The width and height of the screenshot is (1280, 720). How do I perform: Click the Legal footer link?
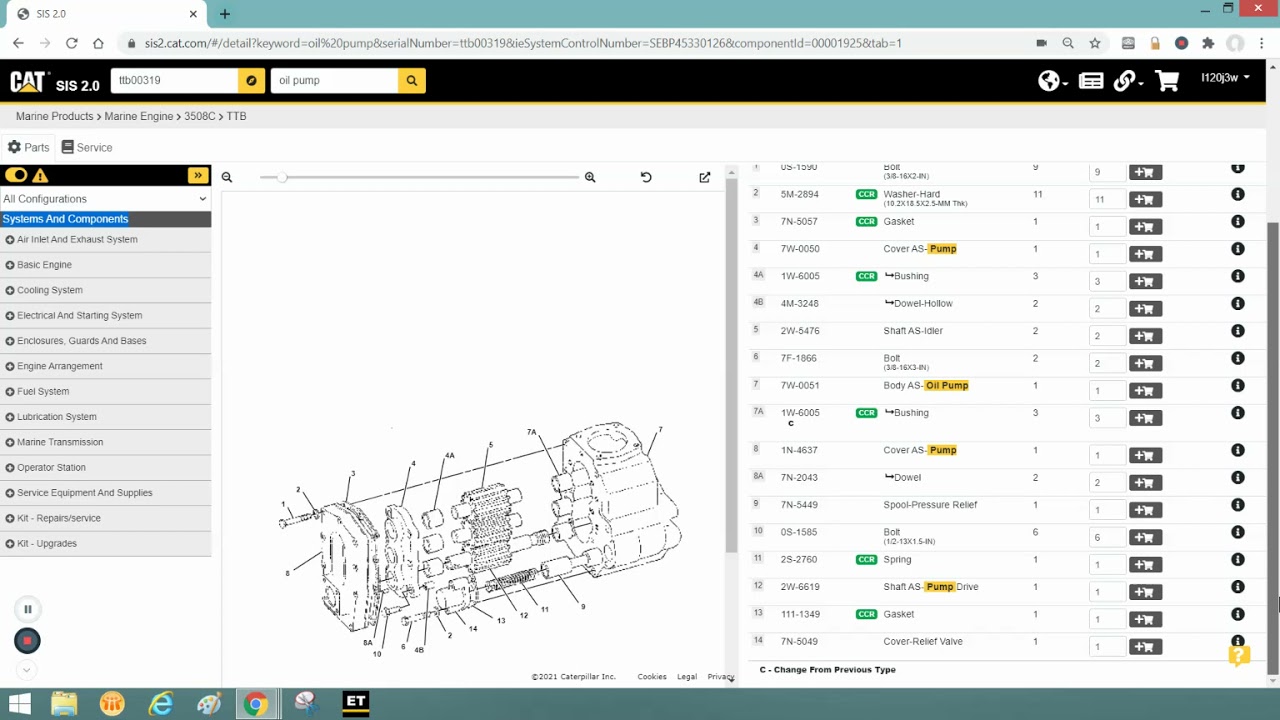[x=687, y=677]
